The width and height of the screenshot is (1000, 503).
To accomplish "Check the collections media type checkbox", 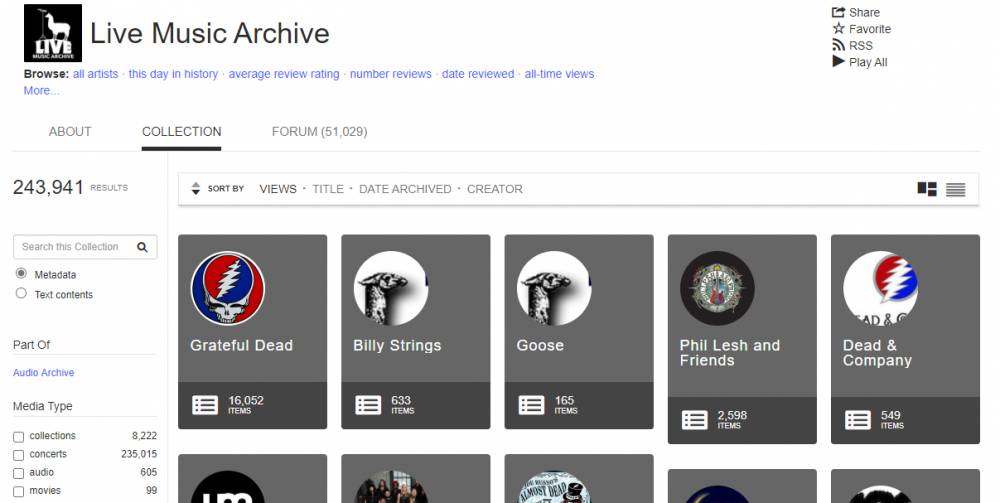I will point(18,437).
